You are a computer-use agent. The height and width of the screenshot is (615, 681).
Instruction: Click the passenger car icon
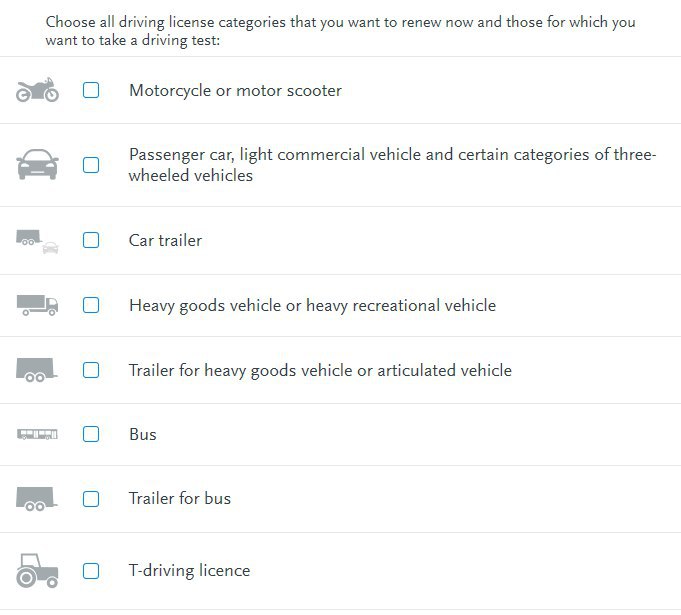coord(37,164)
